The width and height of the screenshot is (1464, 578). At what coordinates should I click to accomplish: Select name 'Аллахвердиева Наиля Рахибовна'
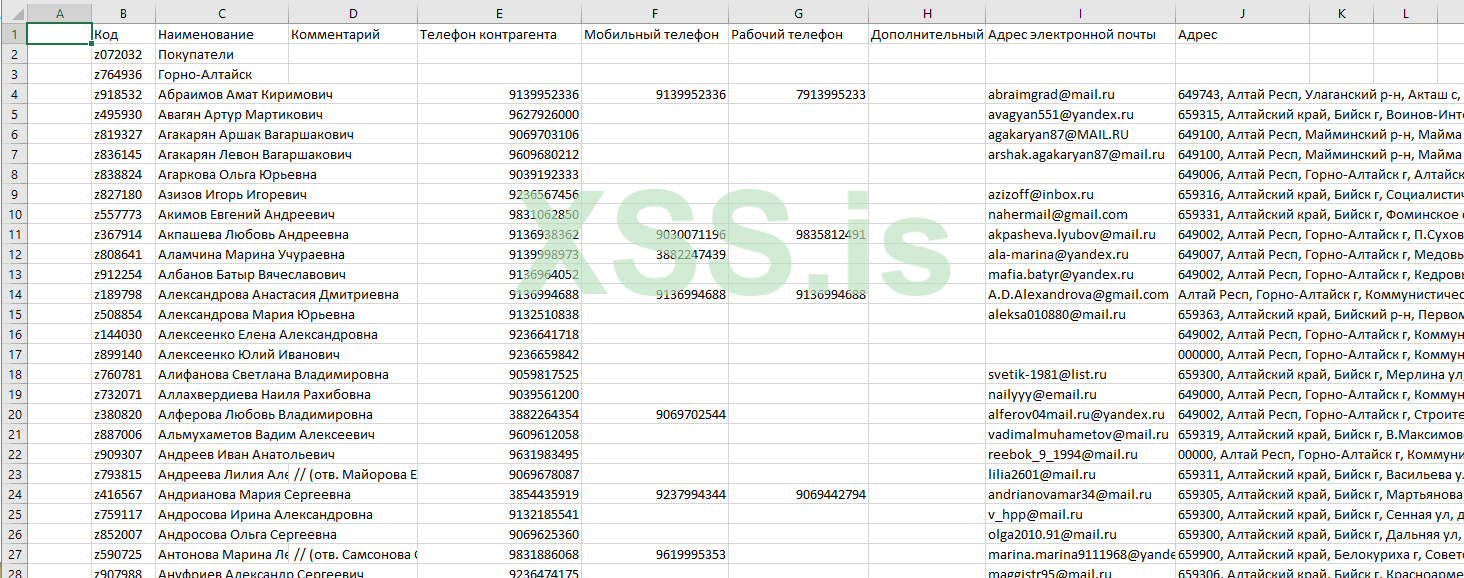(264, 394)
